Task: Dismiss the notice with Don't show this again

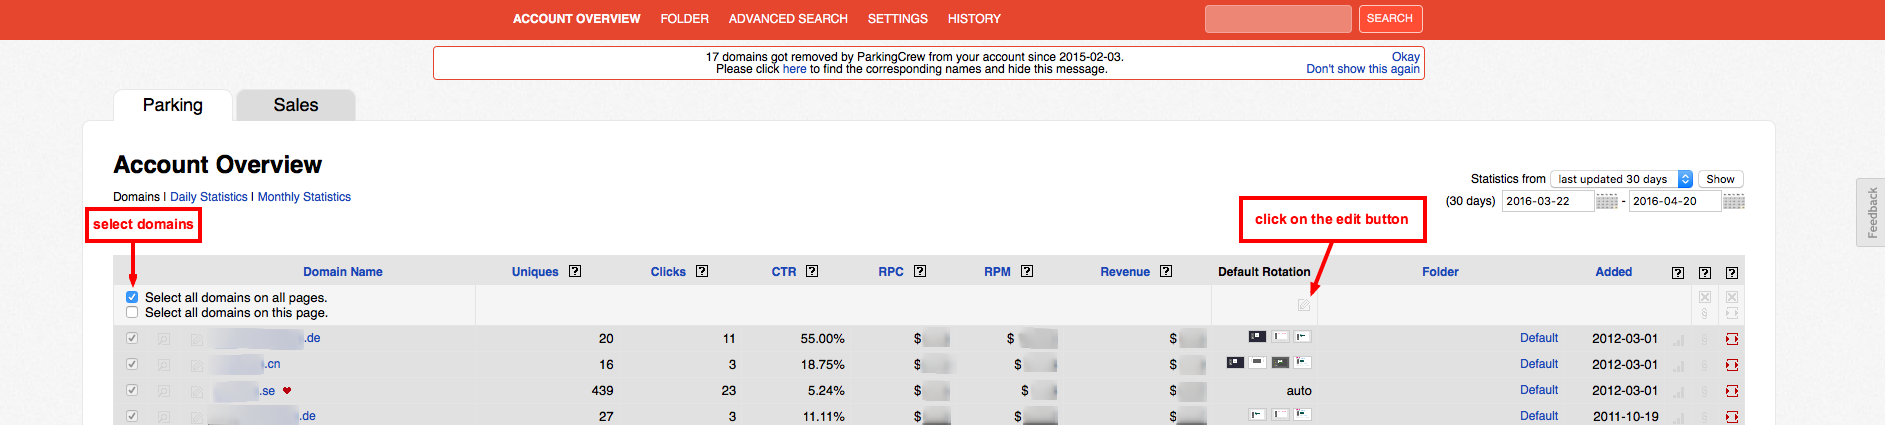Action: coord(1362,70)
